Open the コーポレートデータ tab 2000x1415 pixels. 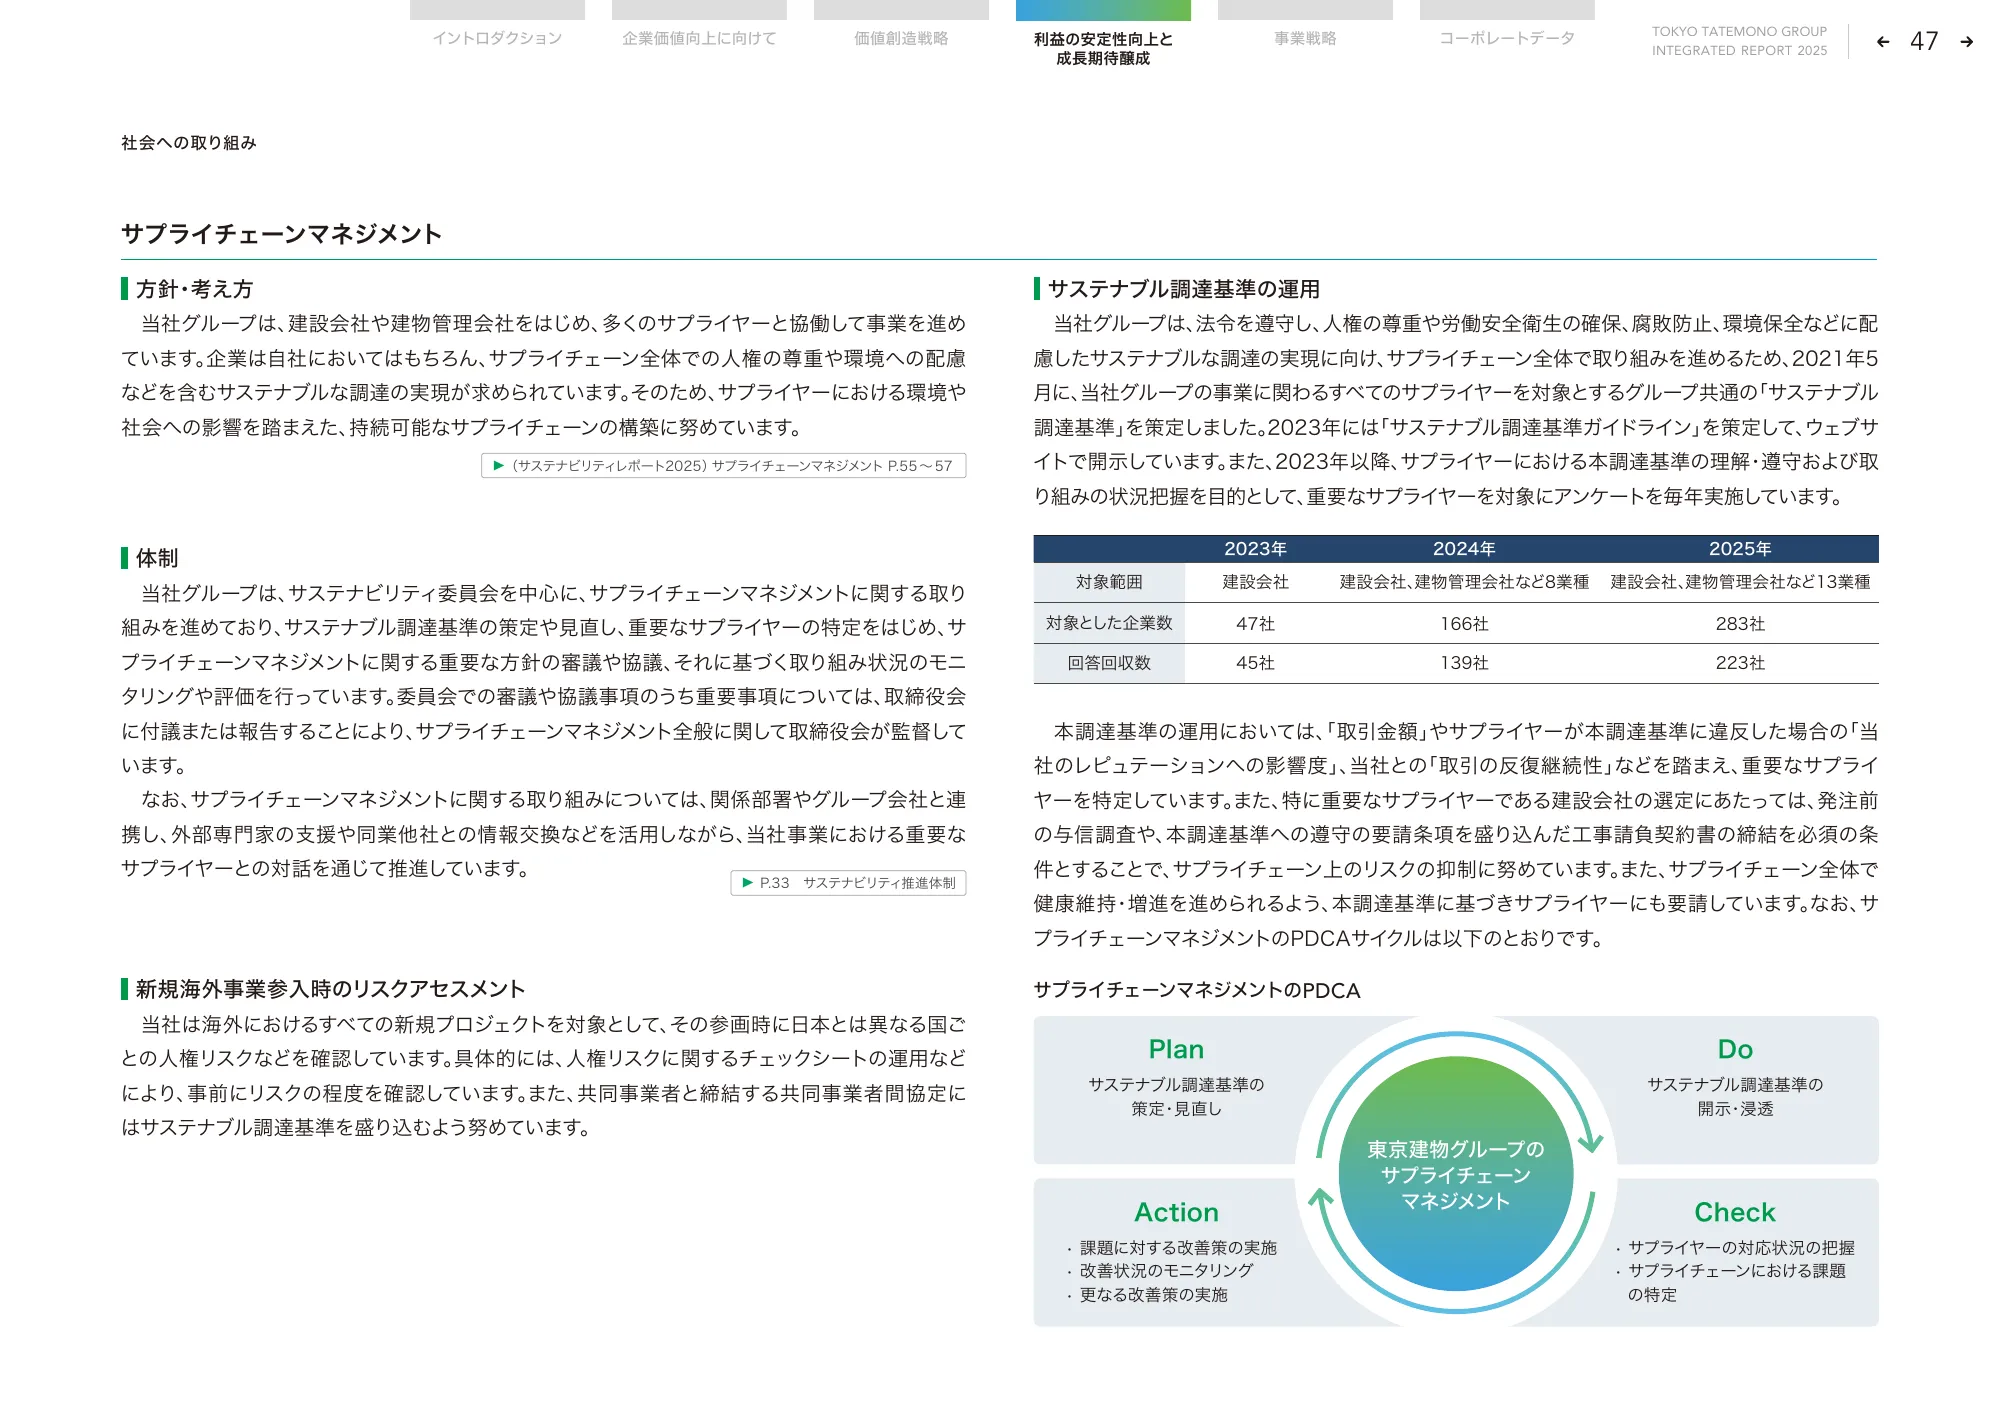point(1507,38)
